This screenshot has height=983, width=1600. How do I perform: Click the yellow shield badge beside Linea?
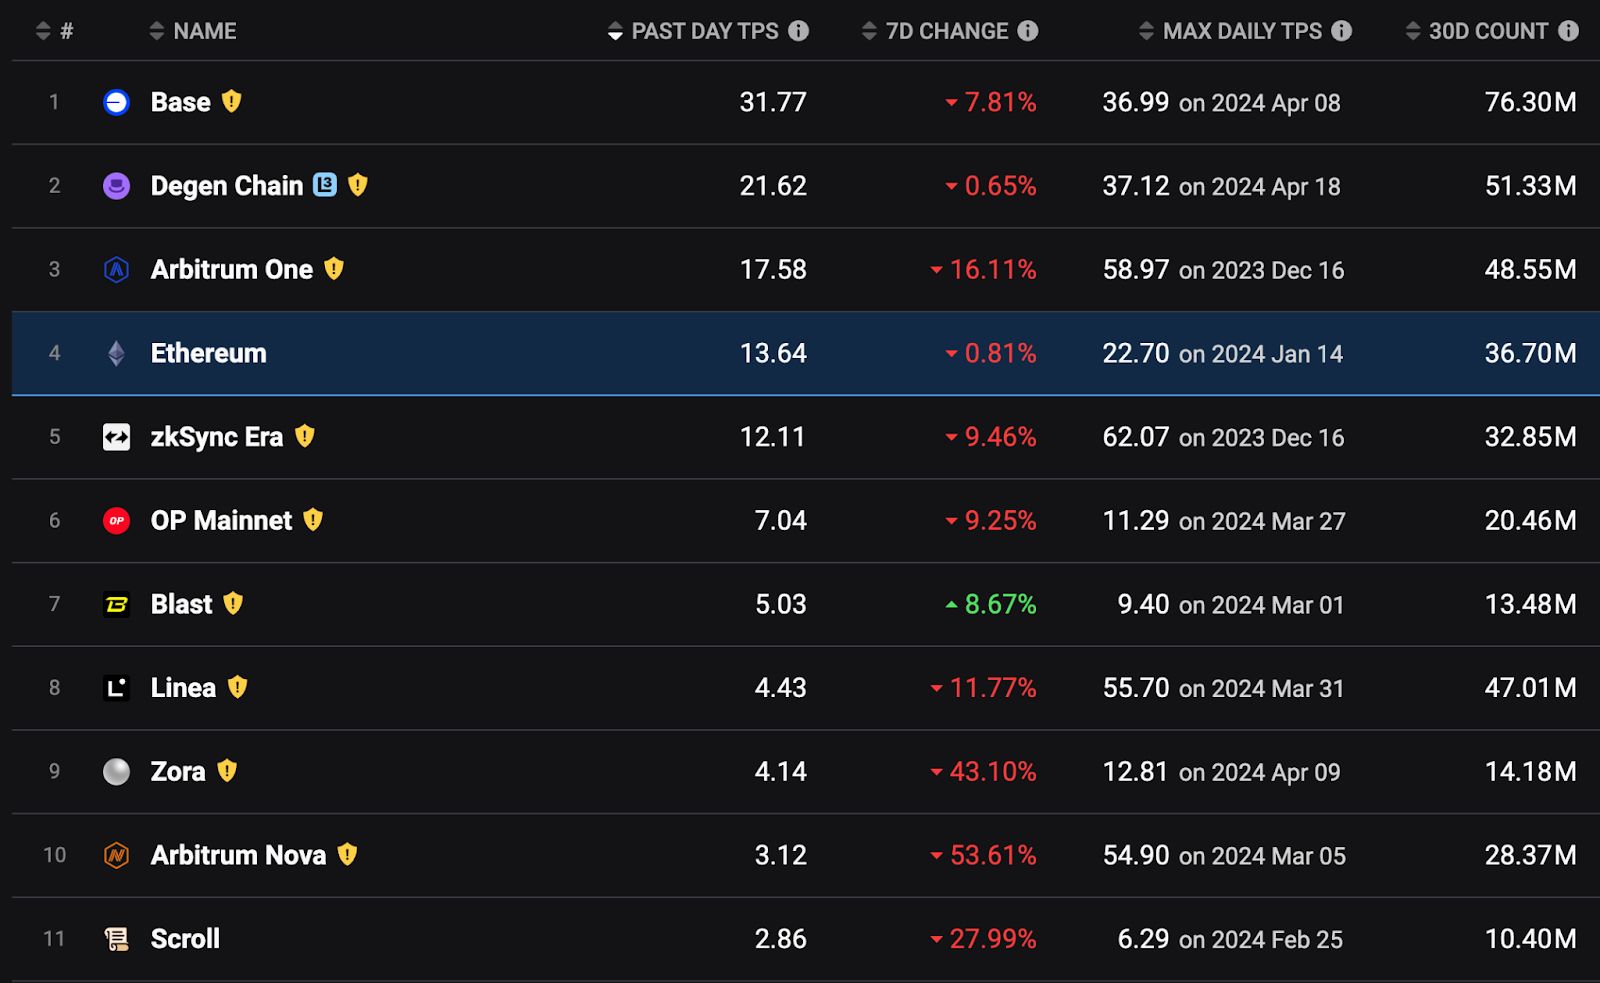[237, 687]
